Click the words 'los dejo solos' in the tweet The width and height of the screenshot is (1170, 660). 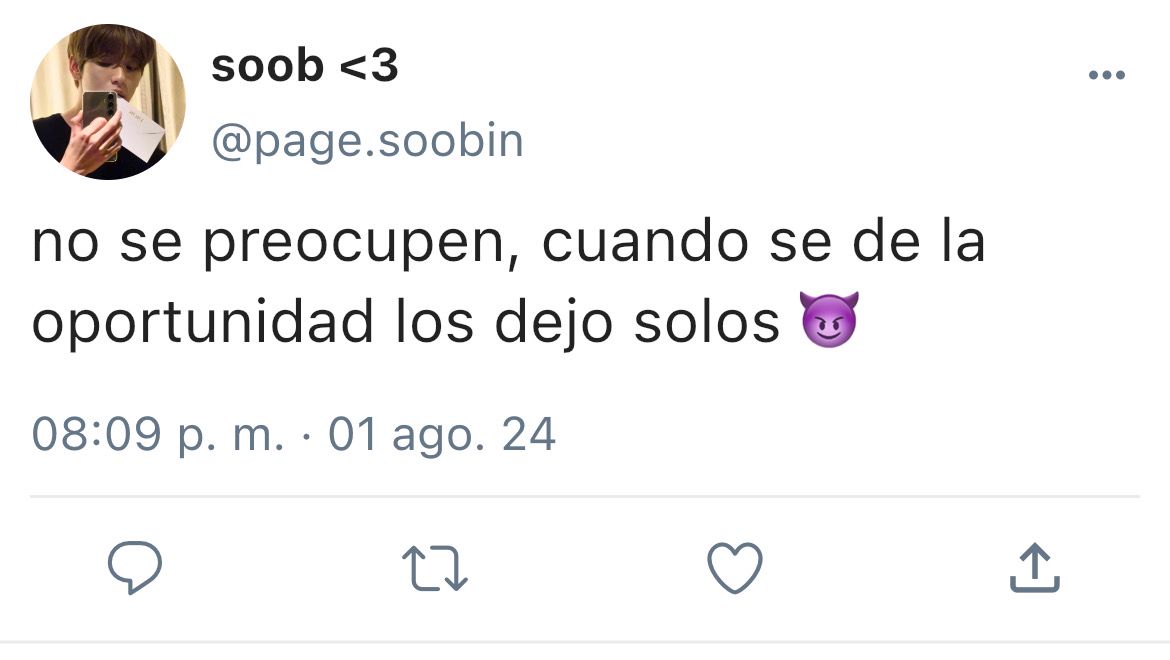(x=587, y=323)
